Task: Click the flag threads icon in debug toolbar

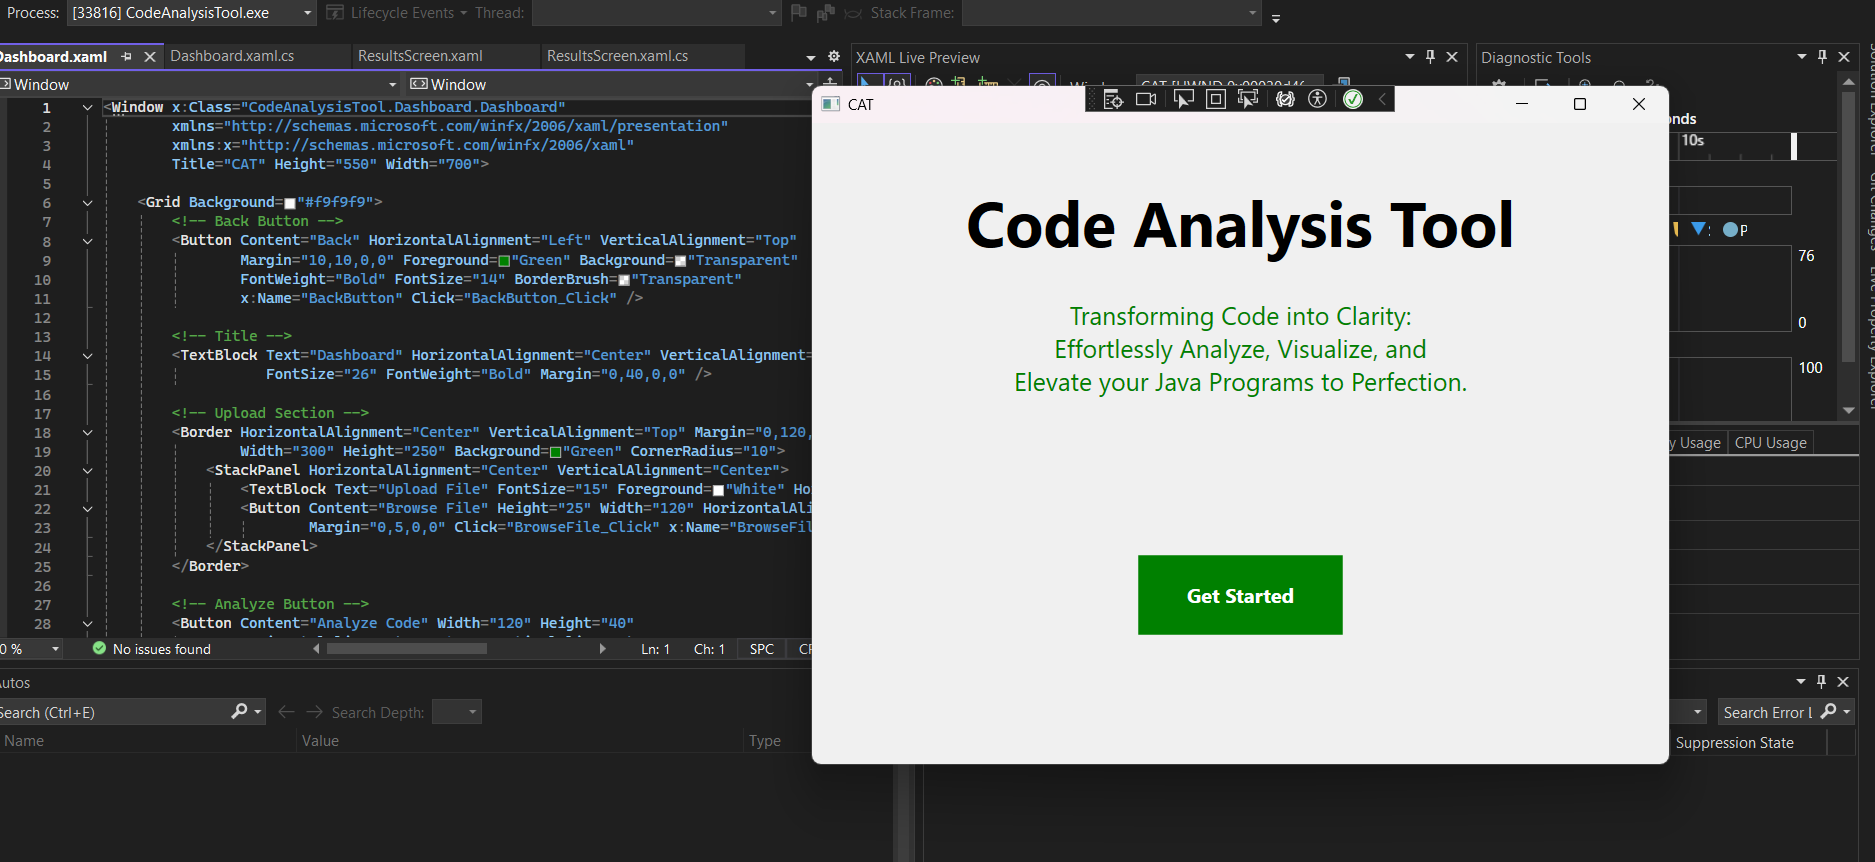Action: coord(799,13)
